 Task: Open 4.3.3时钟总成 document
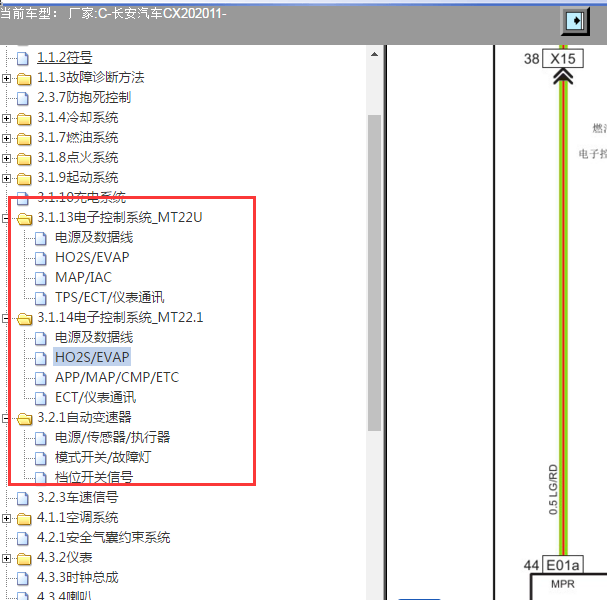tap(77, 578)
